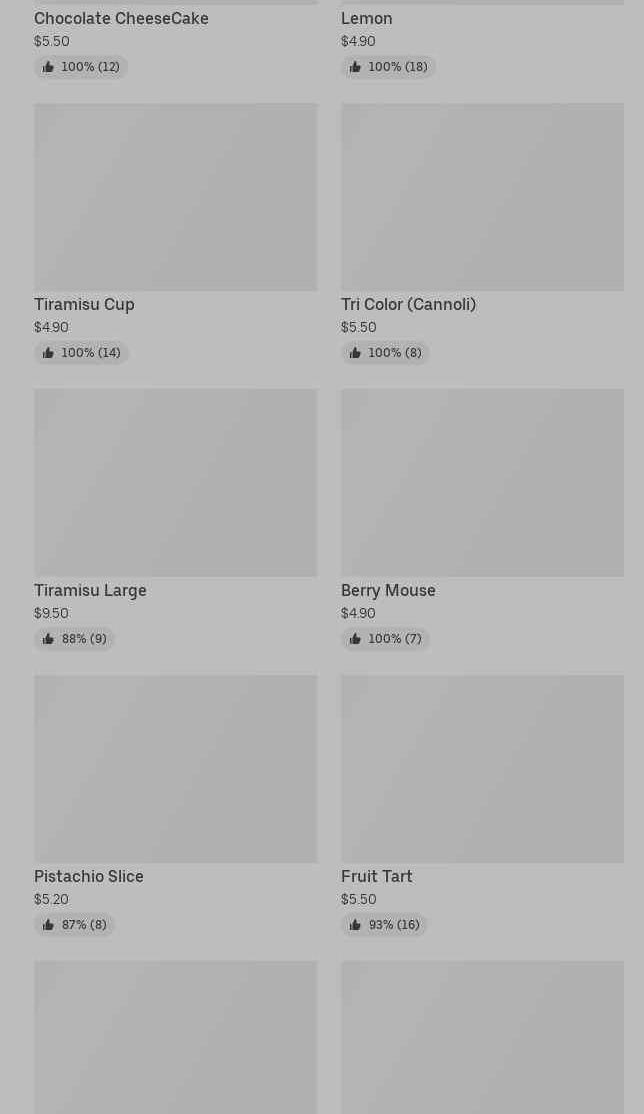Open the Chocolate CheeseCake item title
The height and width of the screenshot is (1114, 644).
click(121, 18)
